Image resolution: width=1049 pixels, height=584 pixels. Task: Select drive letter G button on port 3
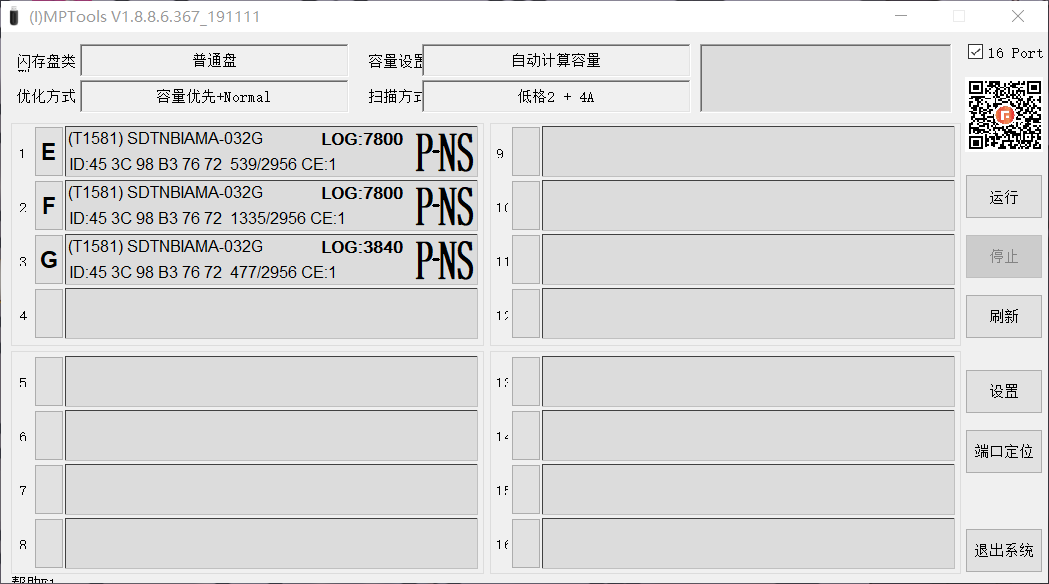click(49, 260)
